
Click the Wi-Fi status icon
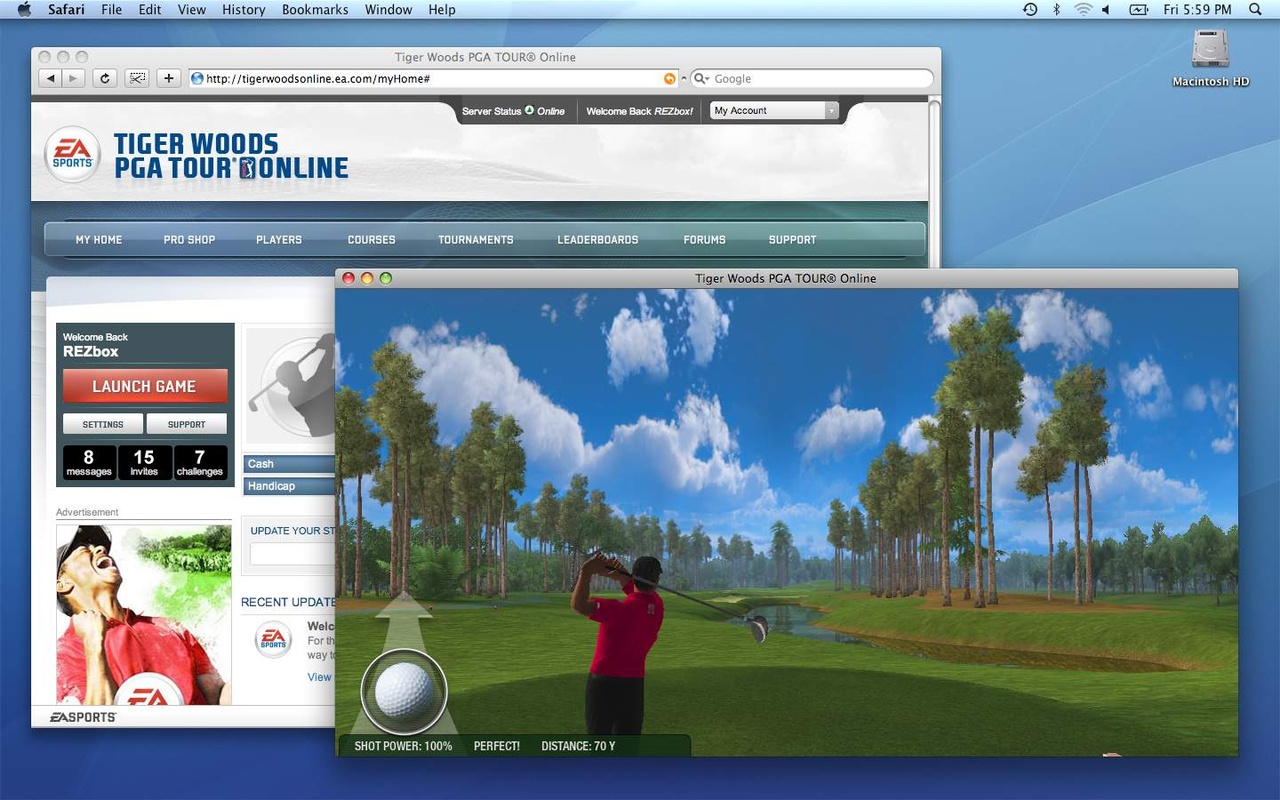(1082, 10)
